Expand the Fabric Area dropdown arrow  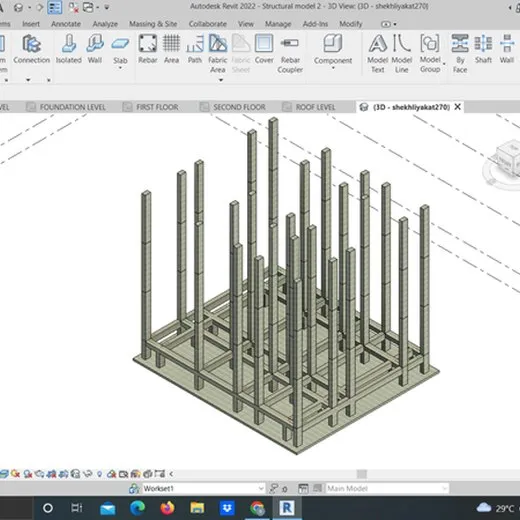pyautogui.click(x=221, y=80)
